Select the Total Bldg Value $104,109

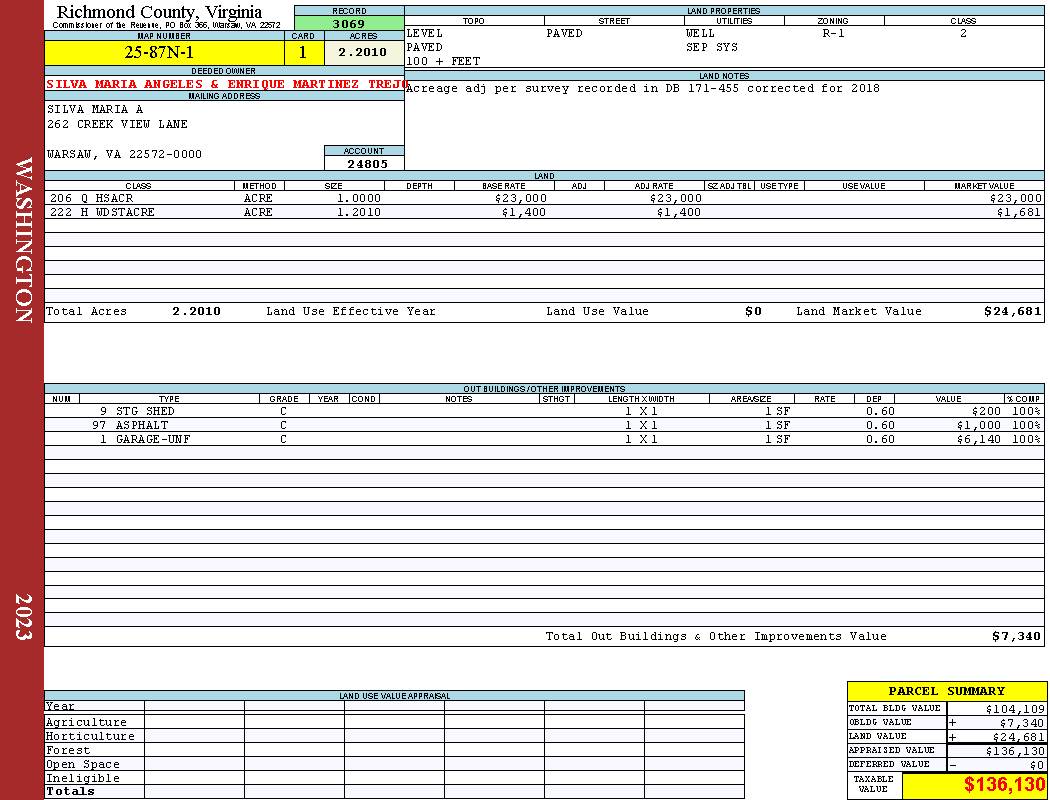pyautogui.click(x=1015, y=709)
